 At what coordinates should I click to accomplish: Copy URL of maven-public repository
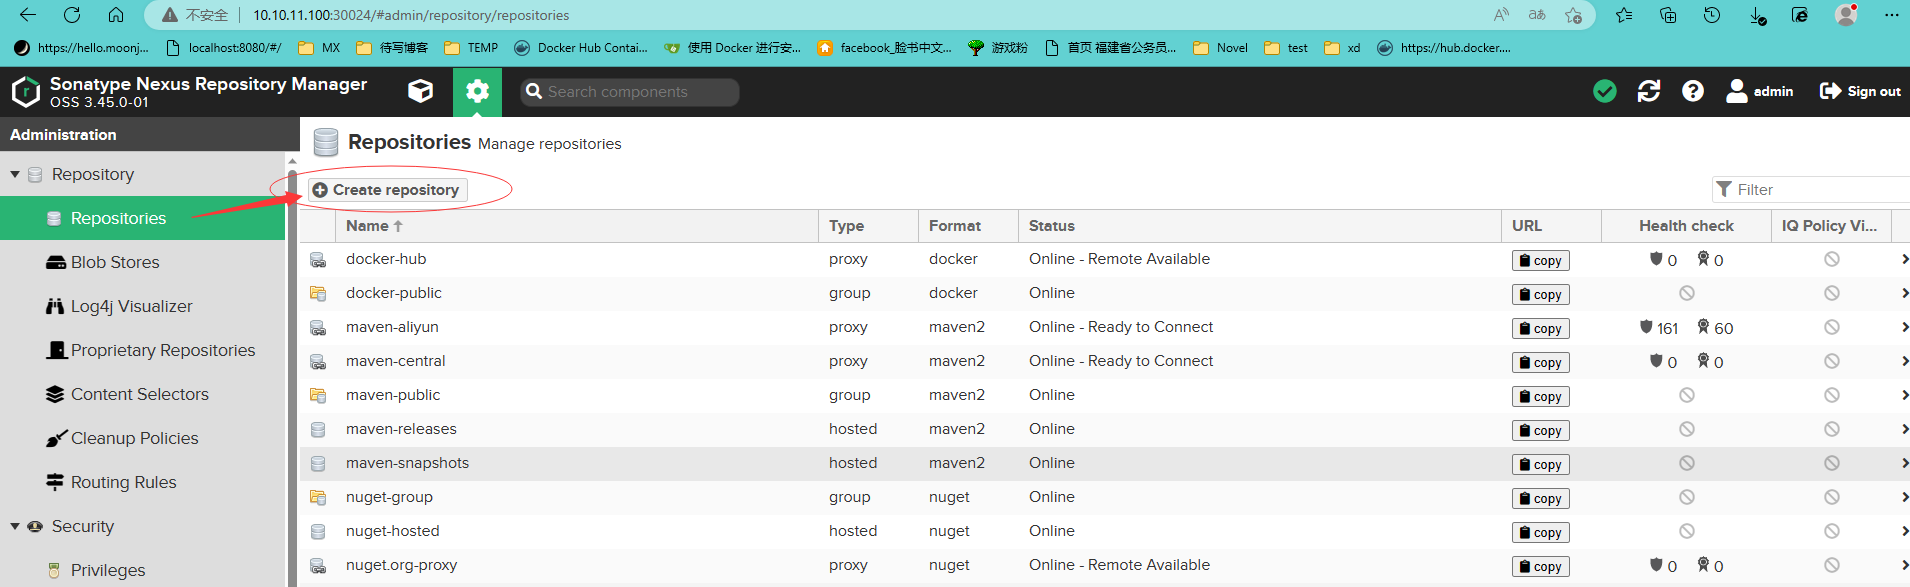1540,396
